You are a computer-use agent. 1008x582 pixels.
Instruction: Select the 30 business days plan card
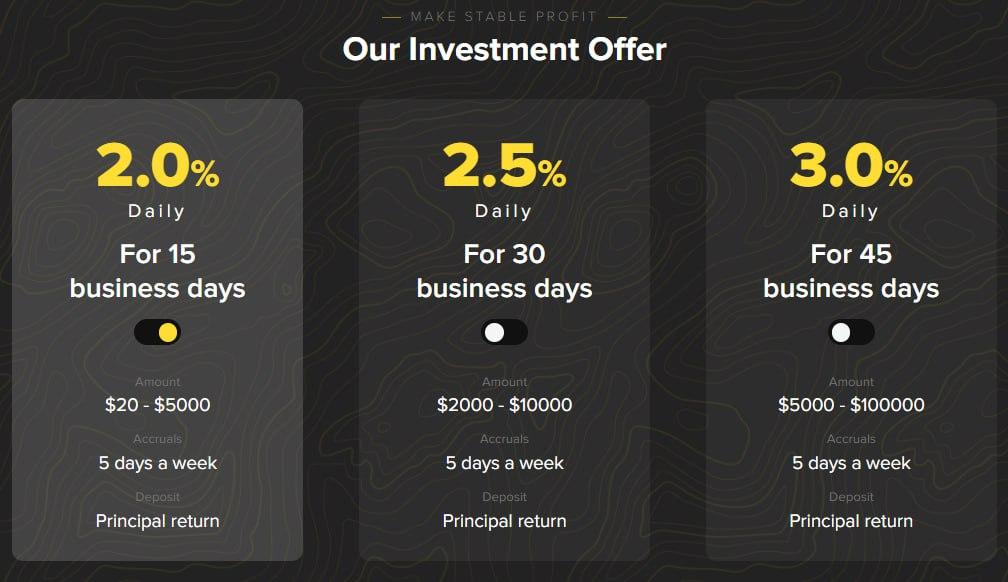[x=505, y=330]
